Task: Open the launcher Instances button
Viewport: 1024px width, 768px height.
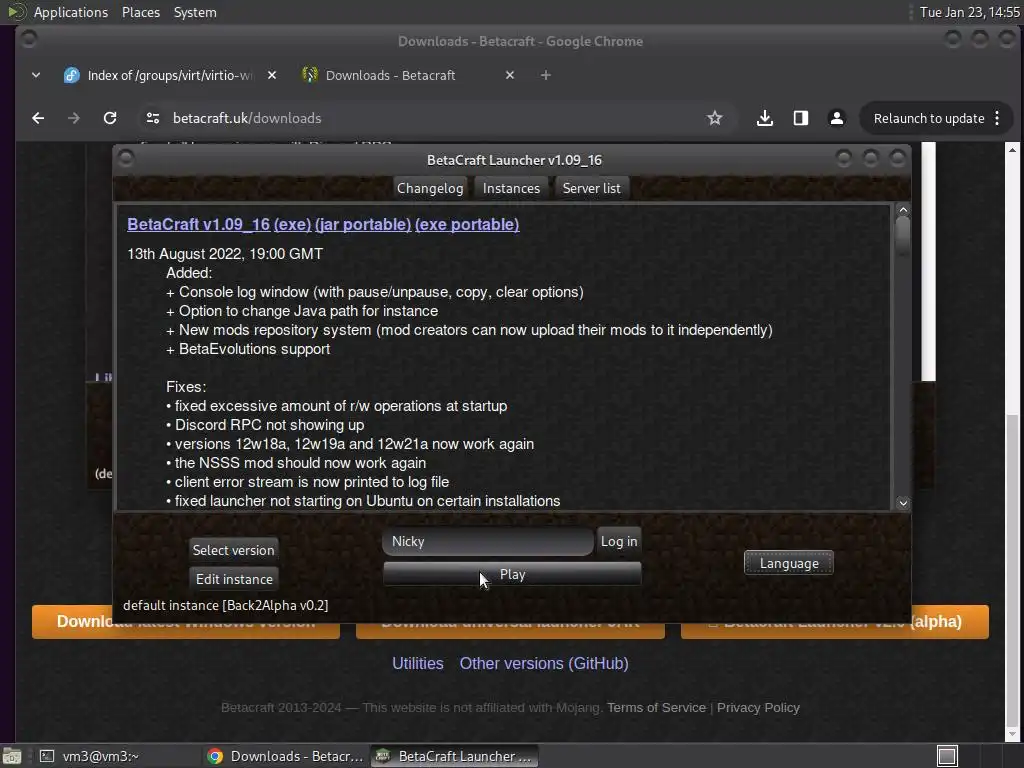Action: 511,188
